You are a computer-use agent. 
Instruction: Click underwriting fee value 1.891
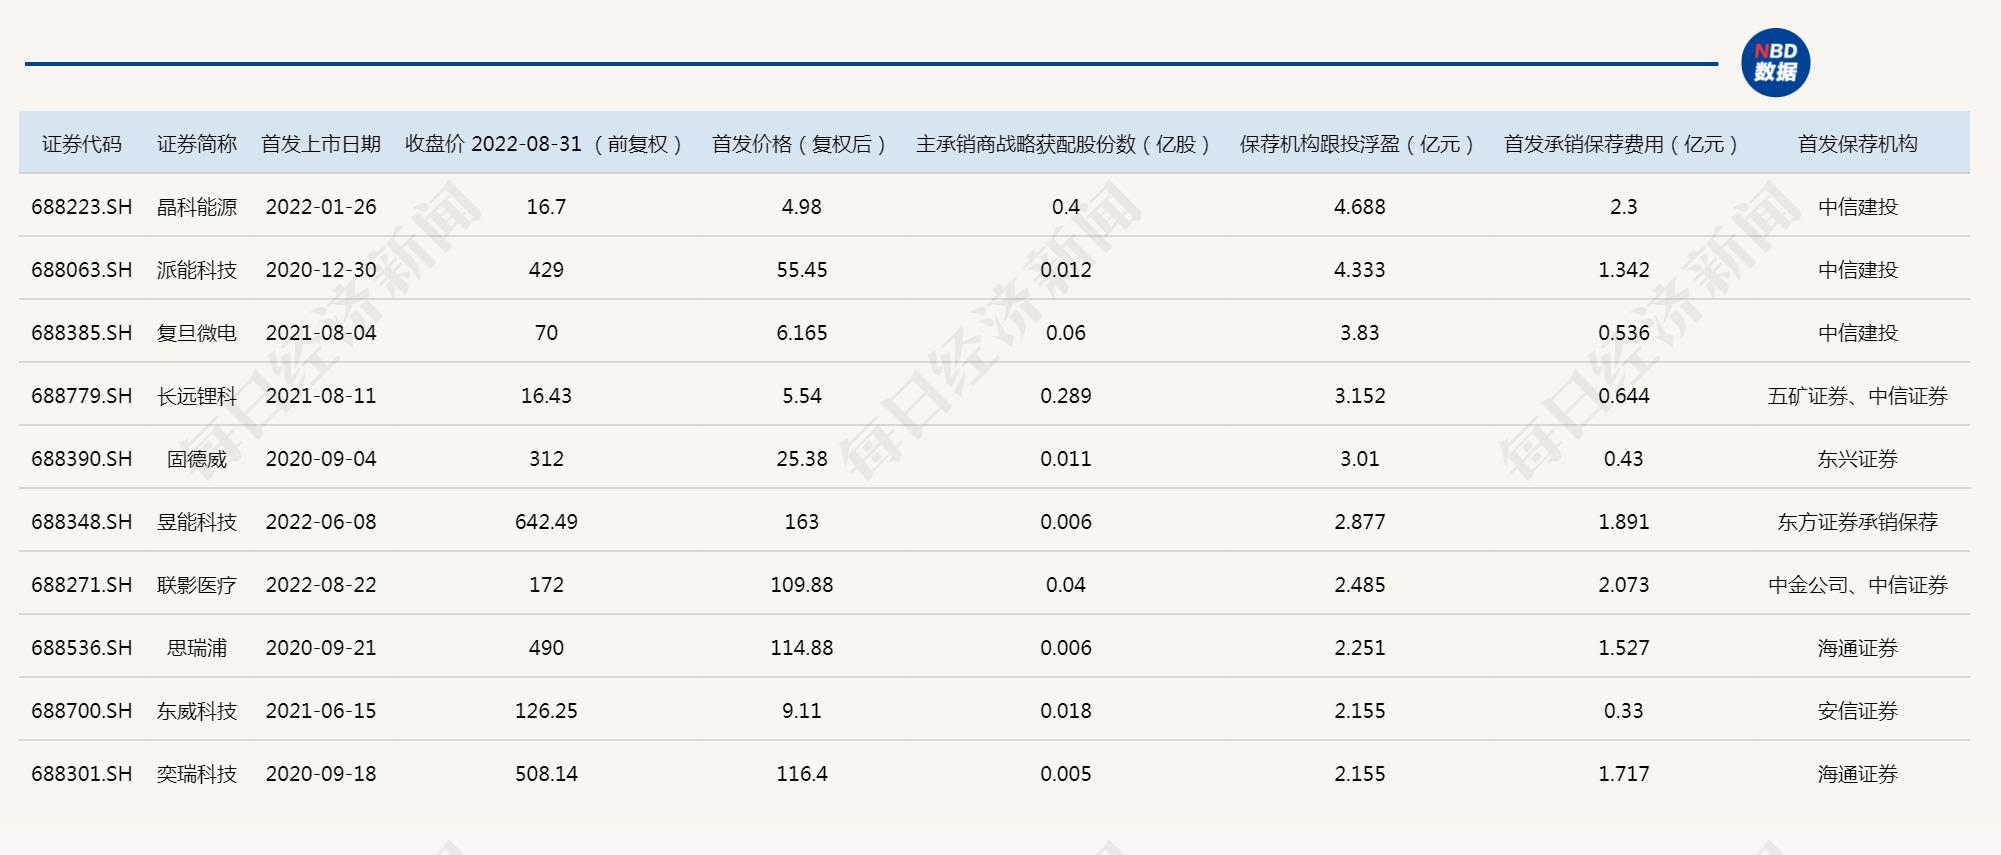(x=1624, y=522)
